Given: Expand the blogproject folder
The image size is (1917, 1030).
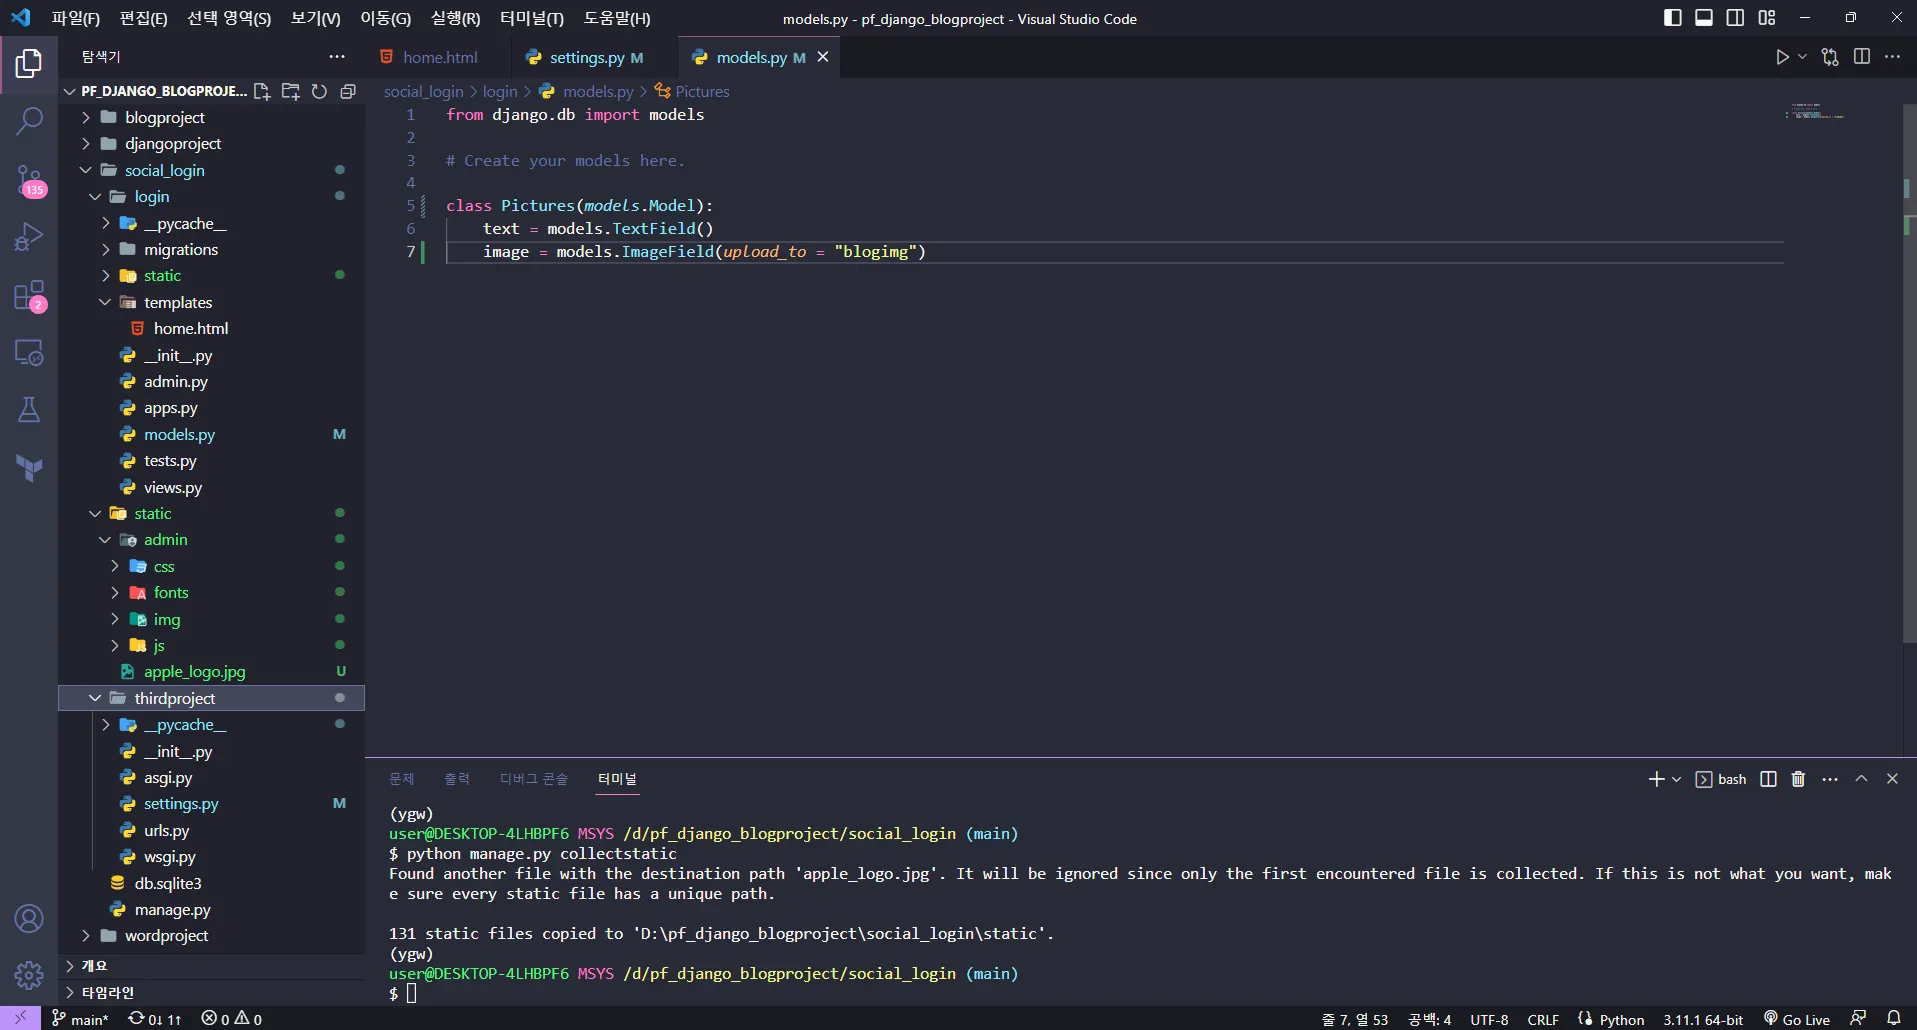Looking at the screenshot, I should tap(164, 117).
